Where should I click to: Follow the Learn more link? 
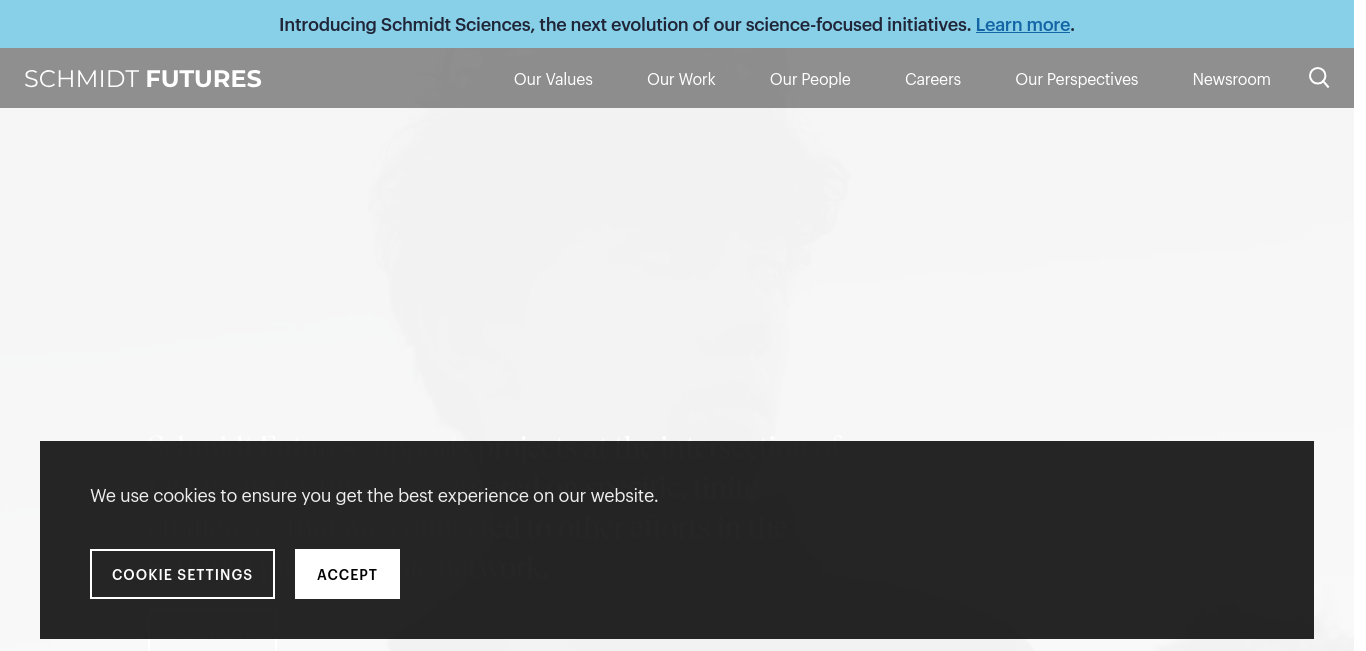click(x=1023, y=25)
